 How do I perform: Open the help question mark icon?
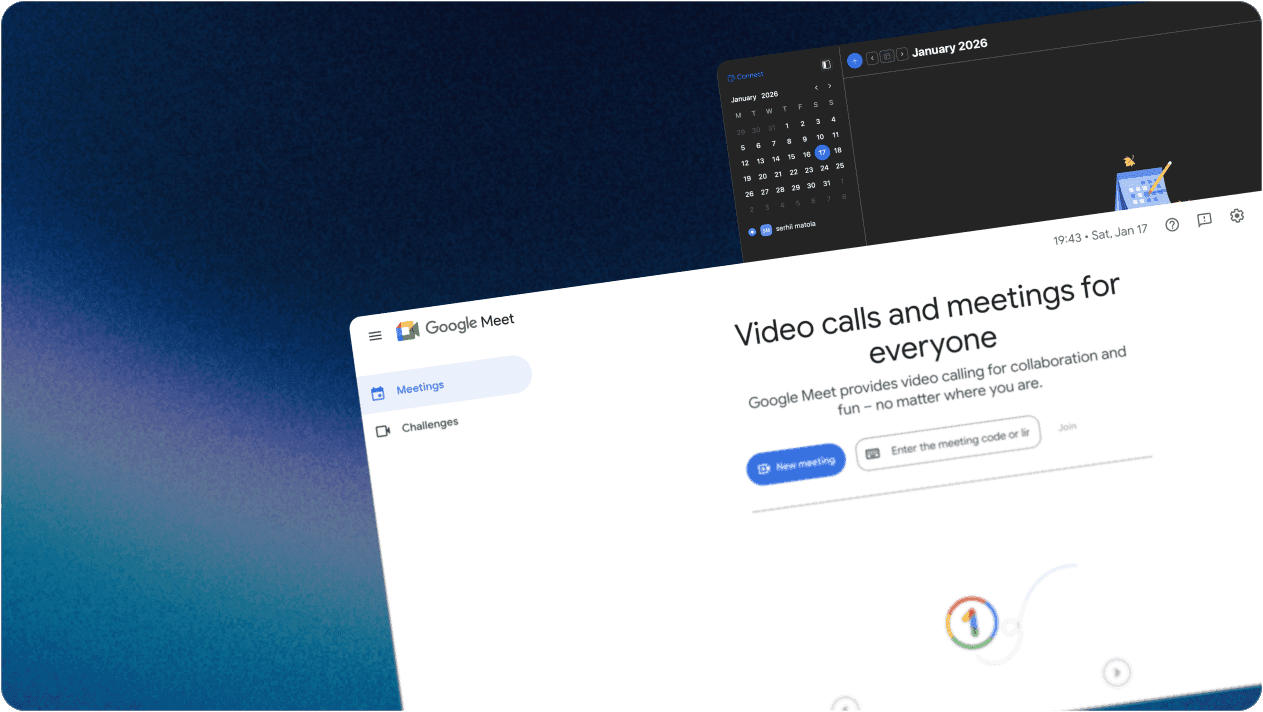1172,224
